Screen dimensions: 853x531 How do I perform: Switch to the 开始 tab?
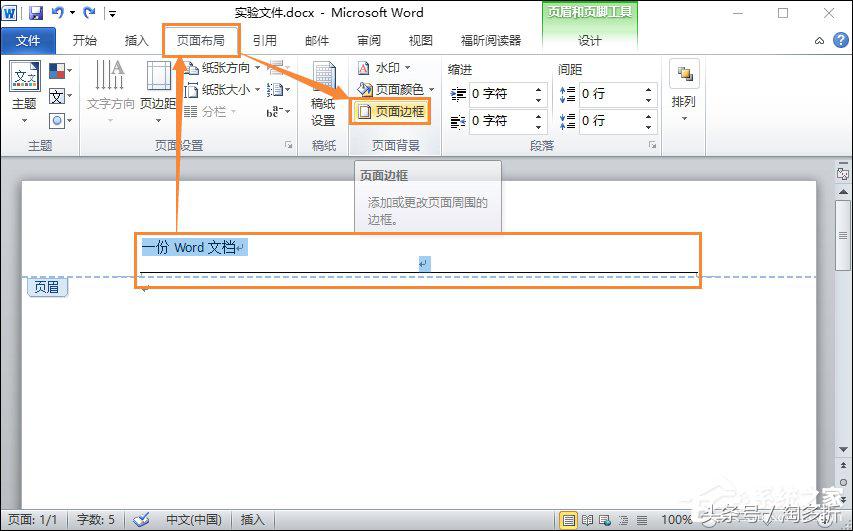tap(85, 41)
